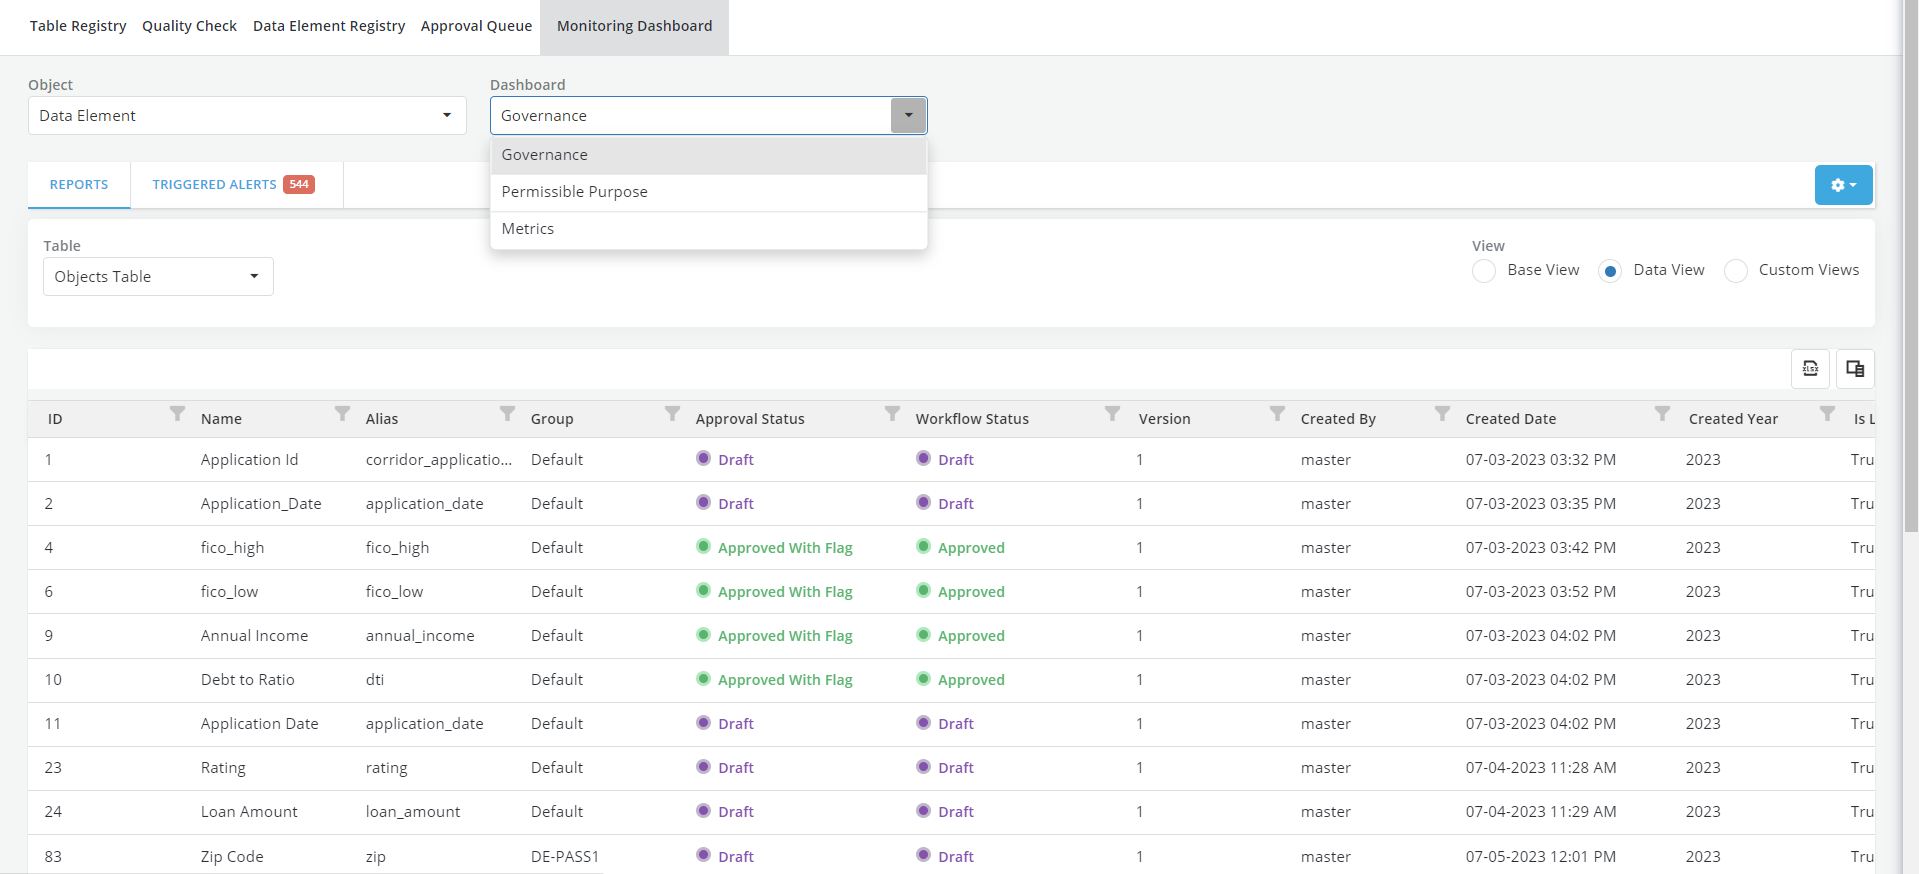
Task: Filter the Created By column
Action: pyautogui.click(x=1442, y=414)
